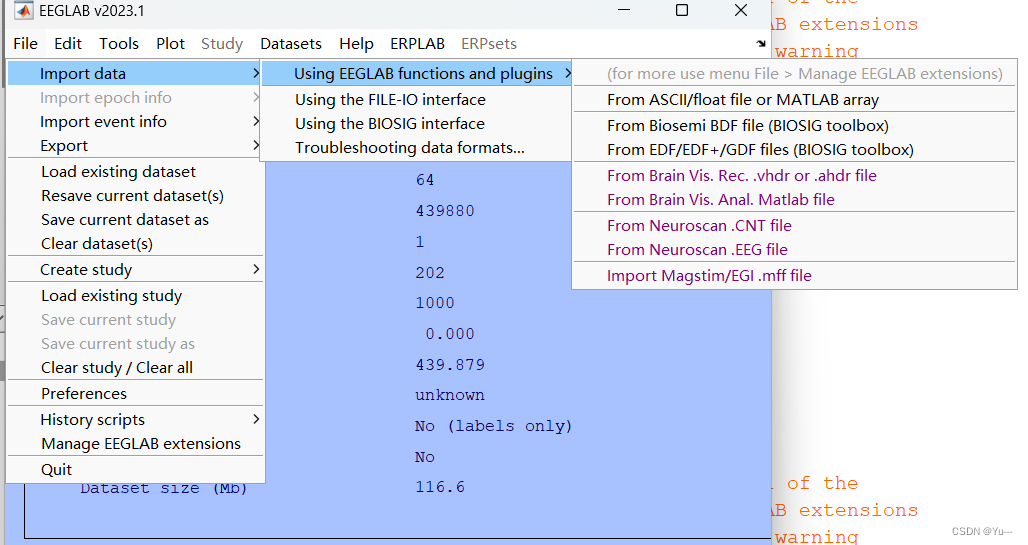Import From Brain Vis. Anal. Matlab file
The image size is (1028, 545).
click(795, 199)
